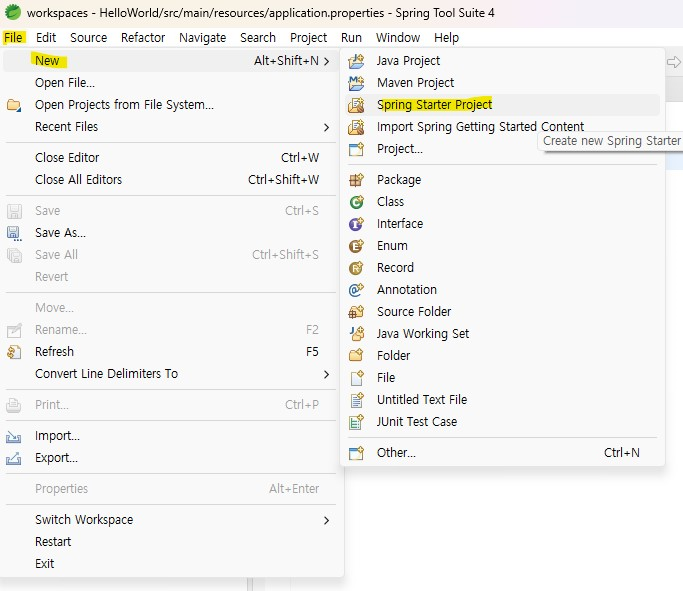Select JUnit Test Case label
This screenshot has height=591, width=683.
click(417, 422)
